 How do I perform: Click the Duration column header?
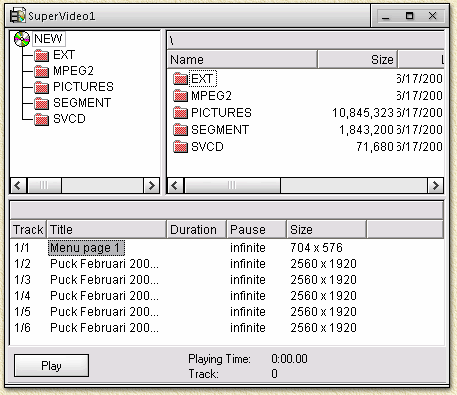[x=197, y=230]
